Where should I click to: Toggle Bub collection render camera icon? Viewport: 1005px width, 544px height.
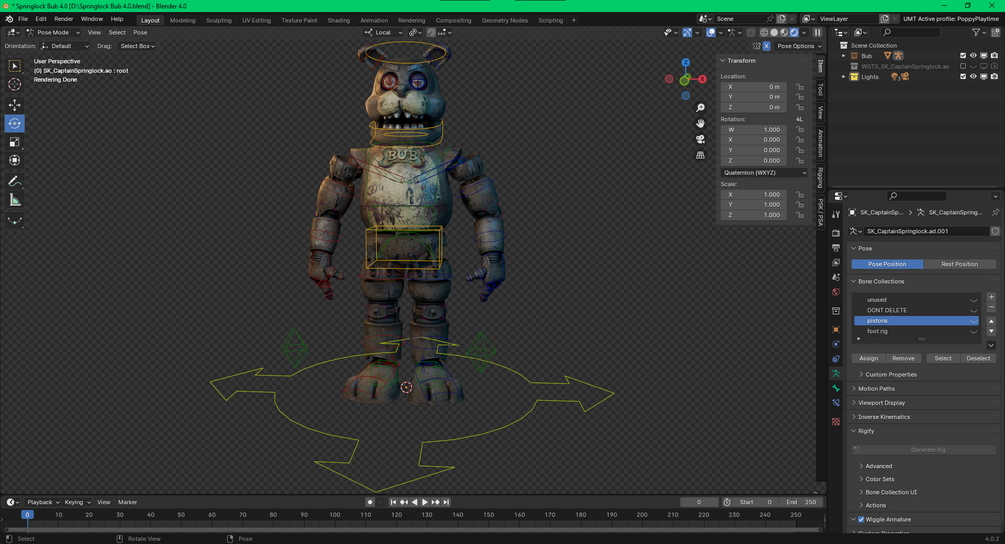[994, 56]
